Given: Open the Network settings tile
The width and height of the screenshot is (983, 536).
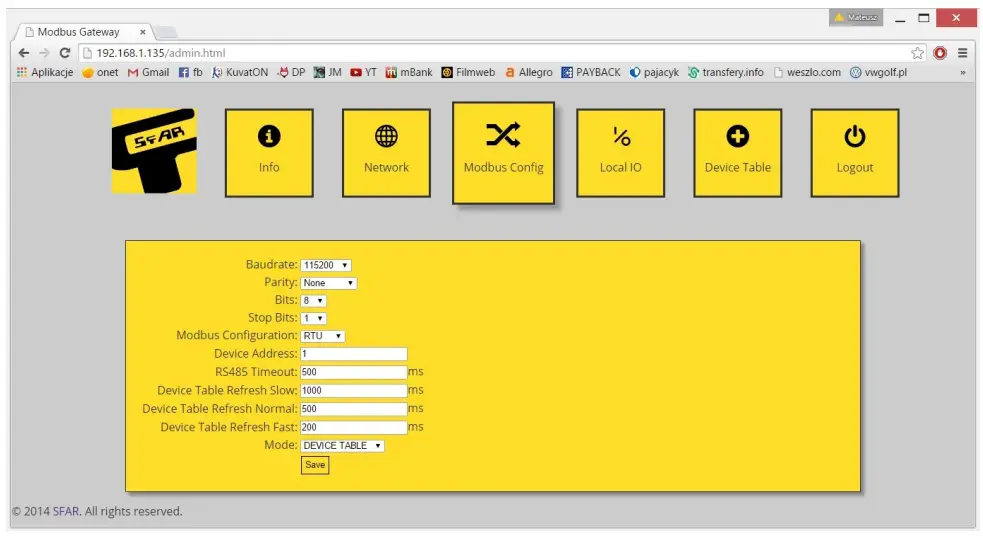Looking at the screenshot, I should 386,153.
